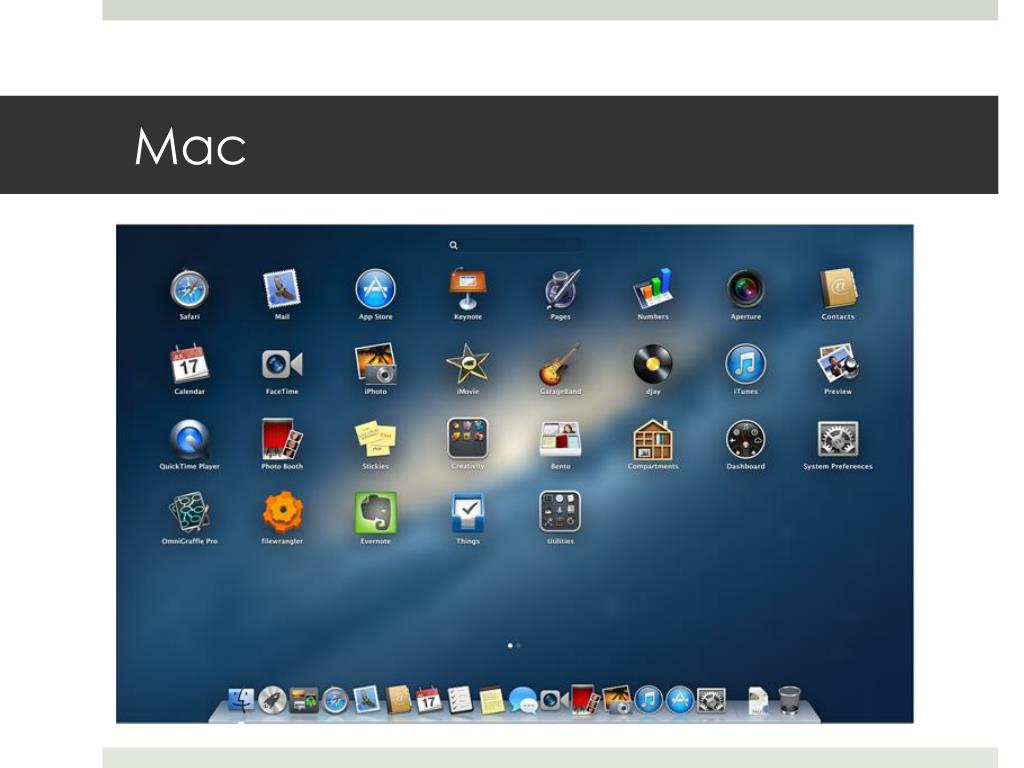Open the filewrangler app
Viewport: 1024px width, 768px height.
click(x=282, y=512)
